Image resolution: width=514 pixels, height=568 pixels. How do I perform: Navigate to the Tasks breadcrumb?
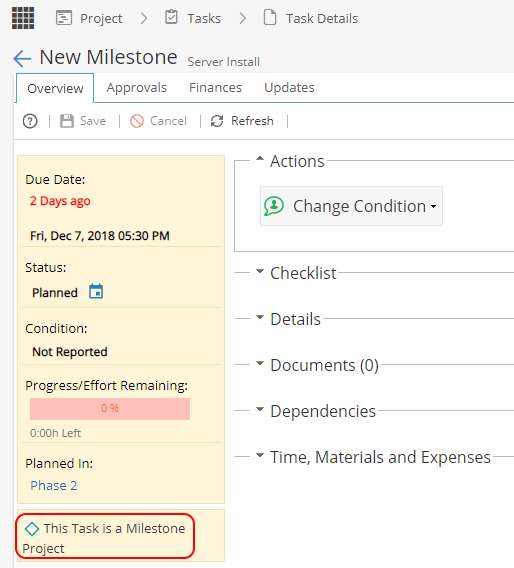pos(204,18)
